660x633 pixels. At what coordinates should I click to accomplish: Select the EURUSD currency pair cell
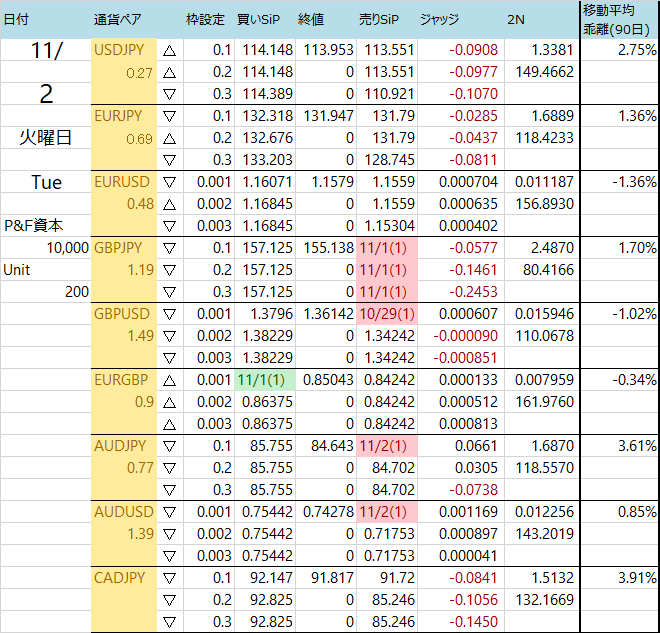tap(122, 182)
